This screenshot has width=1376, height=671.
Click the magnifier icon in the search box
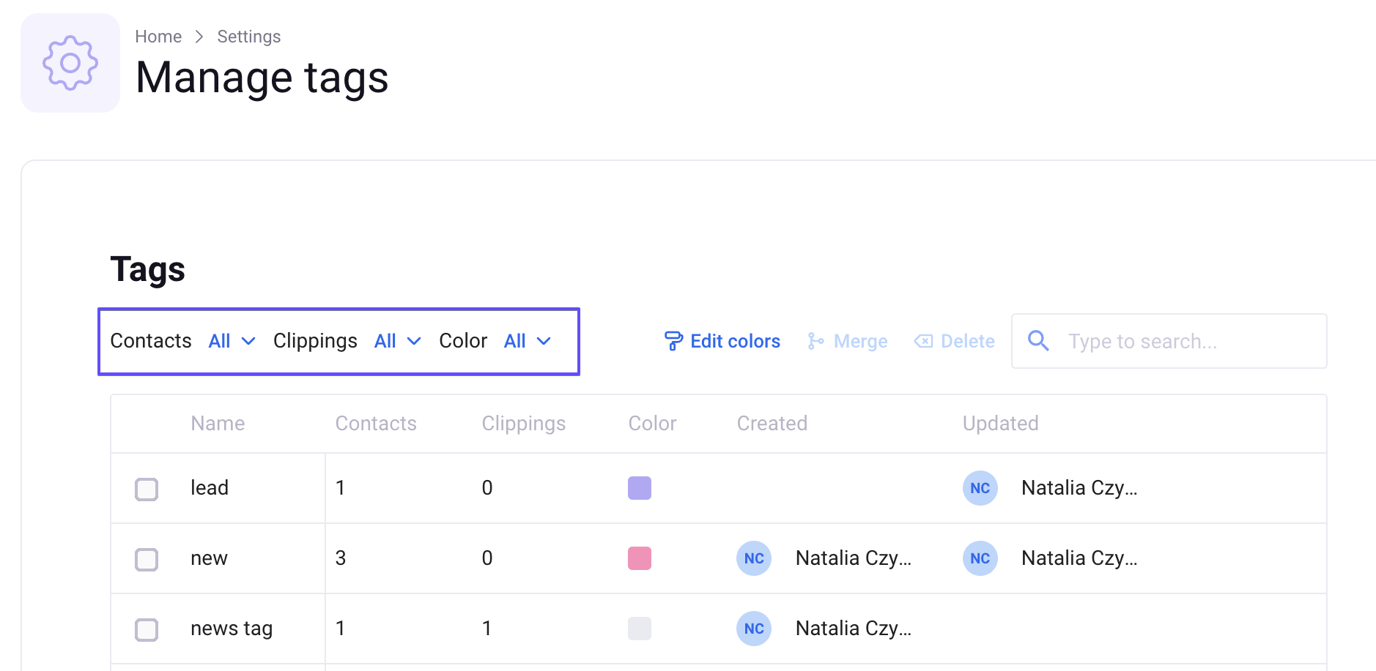(1039, 341)
